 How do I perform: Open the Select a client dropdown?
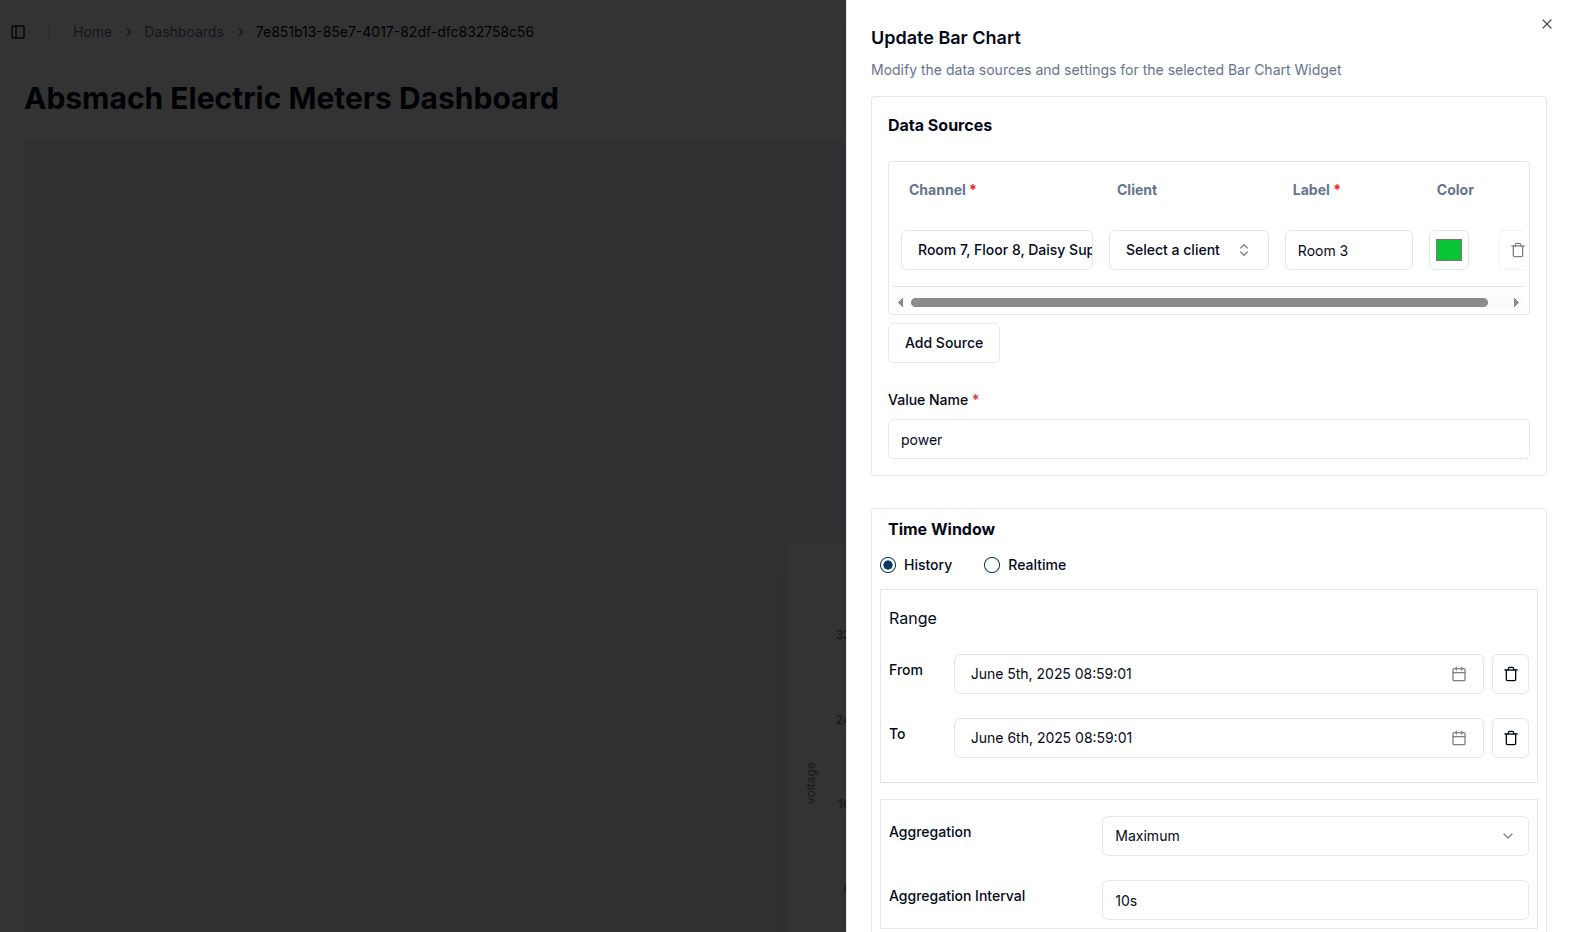(x=1187, y=250)
